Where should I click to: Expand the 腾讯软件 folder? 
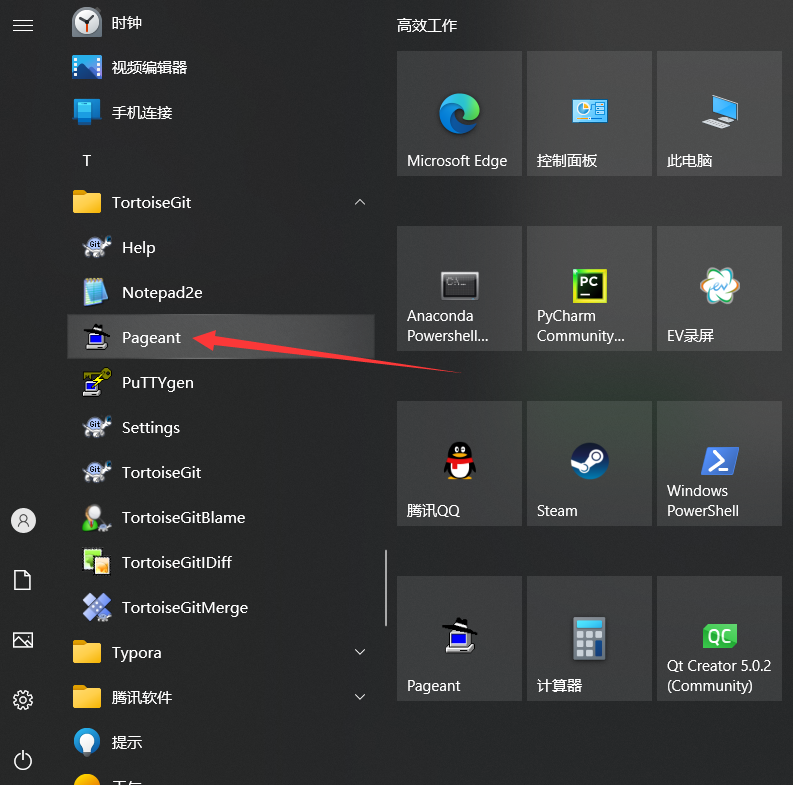[x=360, y=697]
